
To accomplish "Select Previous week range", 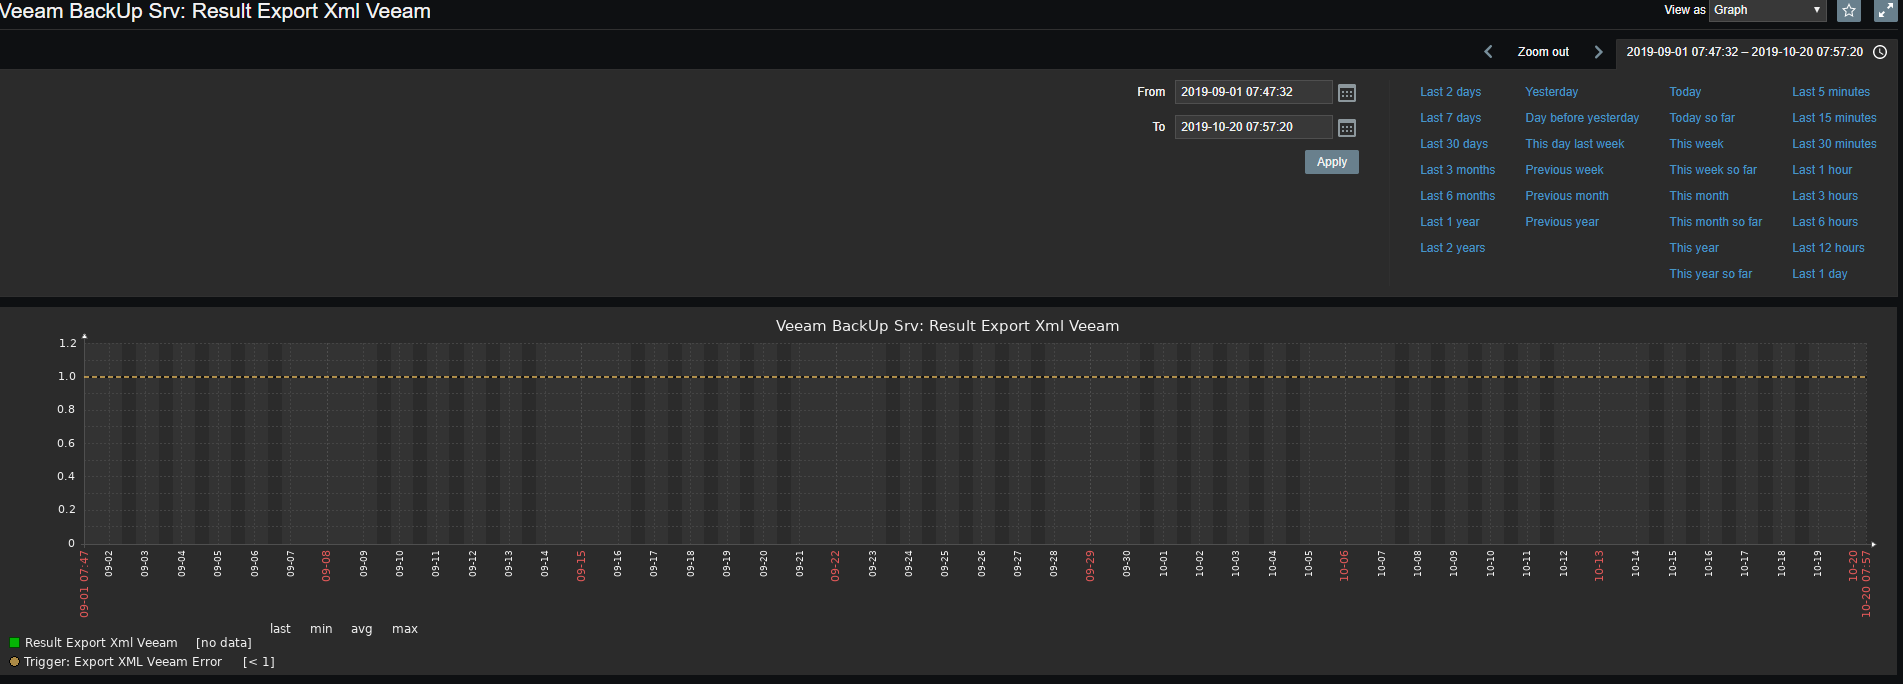I will click(1564, 170).
